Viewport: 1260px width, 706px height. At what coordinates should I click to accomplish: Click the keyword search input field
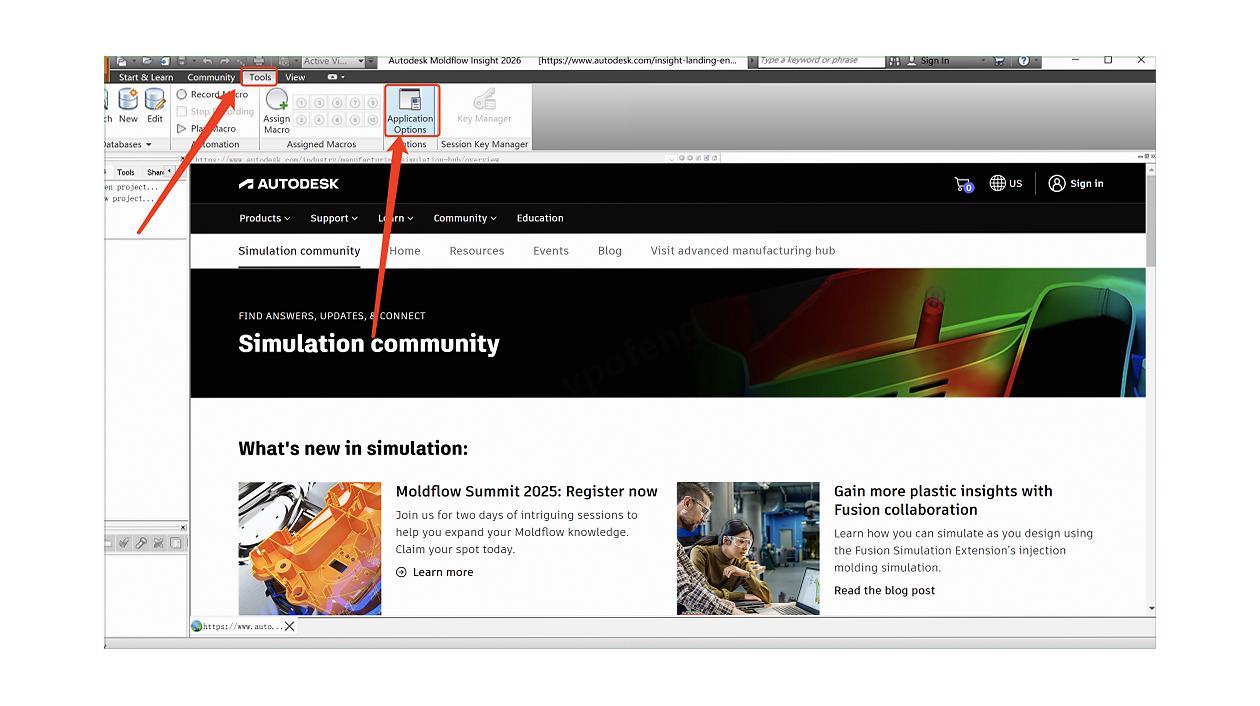[820, 61]
